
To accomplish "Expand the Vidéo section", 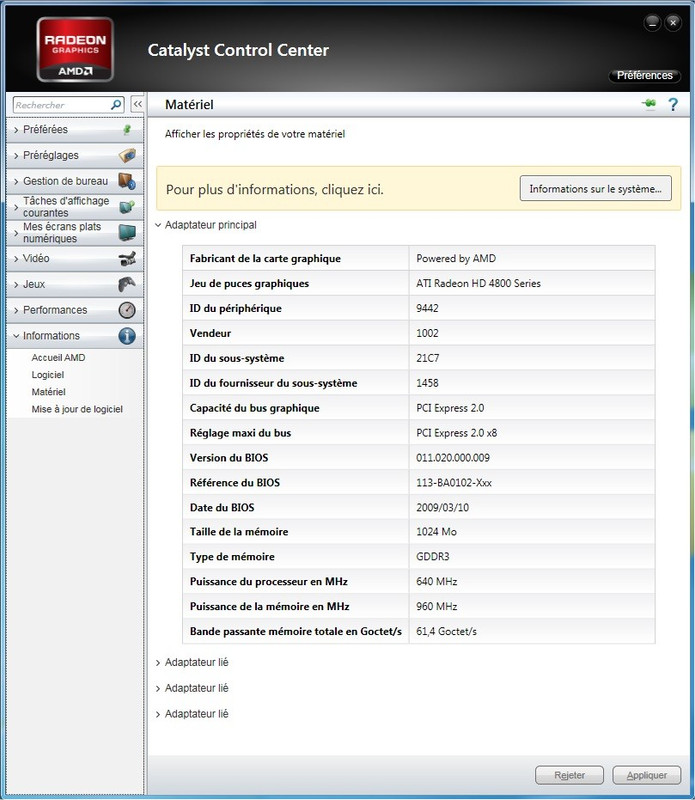I will pos(75,258).
